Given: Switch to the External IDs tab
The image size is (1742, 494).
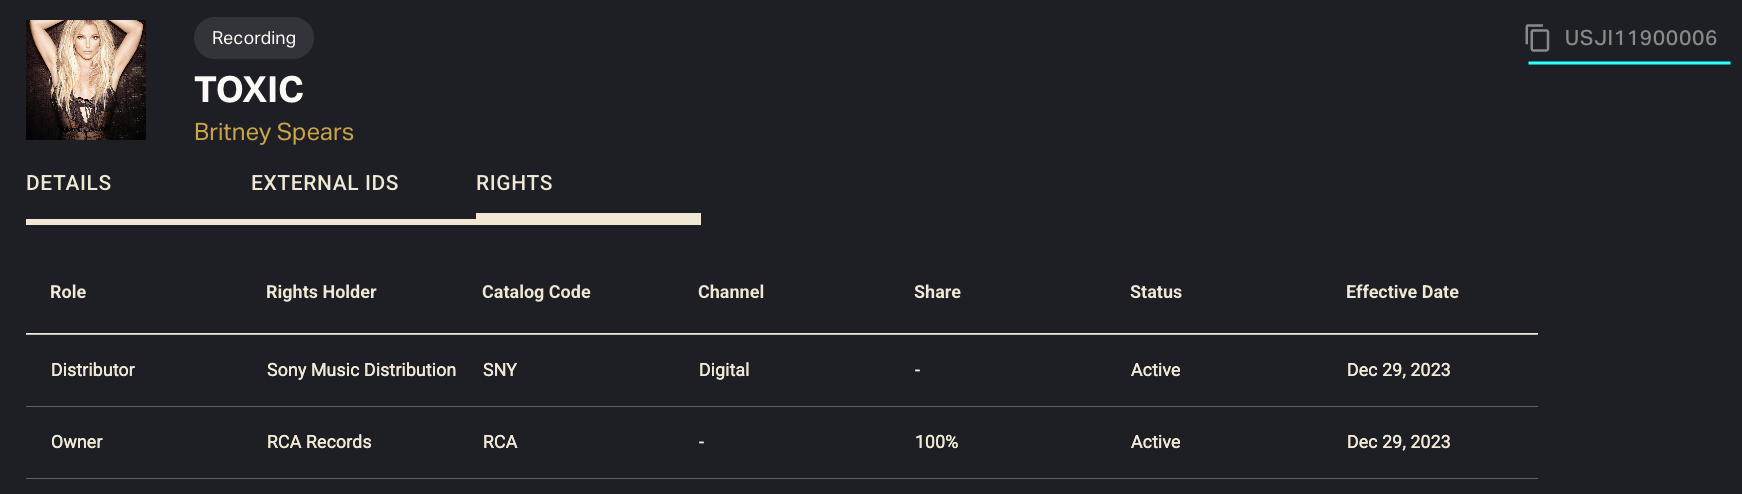Looking at the screenshot, I should pyautogui.click(x=325, y=183).
